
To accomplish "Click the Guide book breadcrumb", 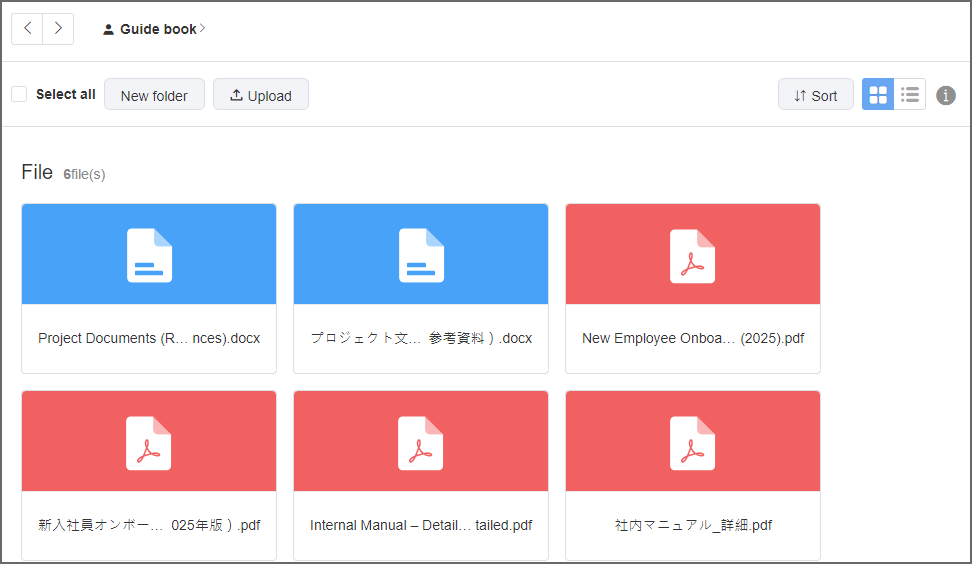I will tap(158, 30).
